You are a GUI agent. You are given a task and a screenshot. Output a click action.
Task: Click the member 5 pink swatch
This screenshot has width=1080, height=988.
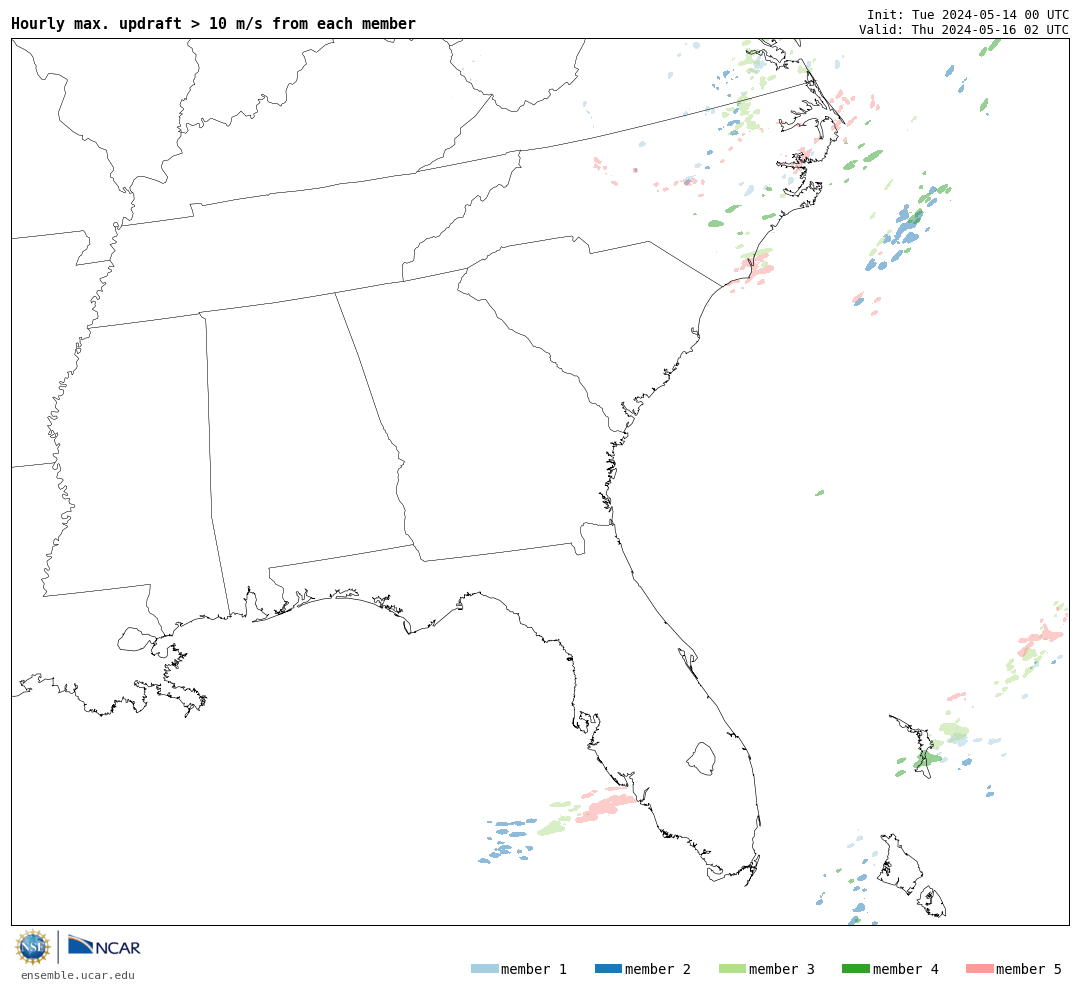tap(980, 969)
